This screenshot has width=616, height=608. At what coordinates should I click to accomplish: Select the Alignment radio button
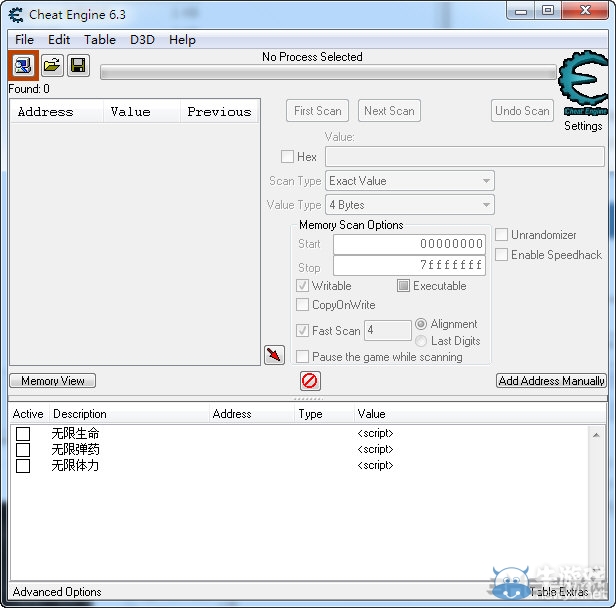421,324
